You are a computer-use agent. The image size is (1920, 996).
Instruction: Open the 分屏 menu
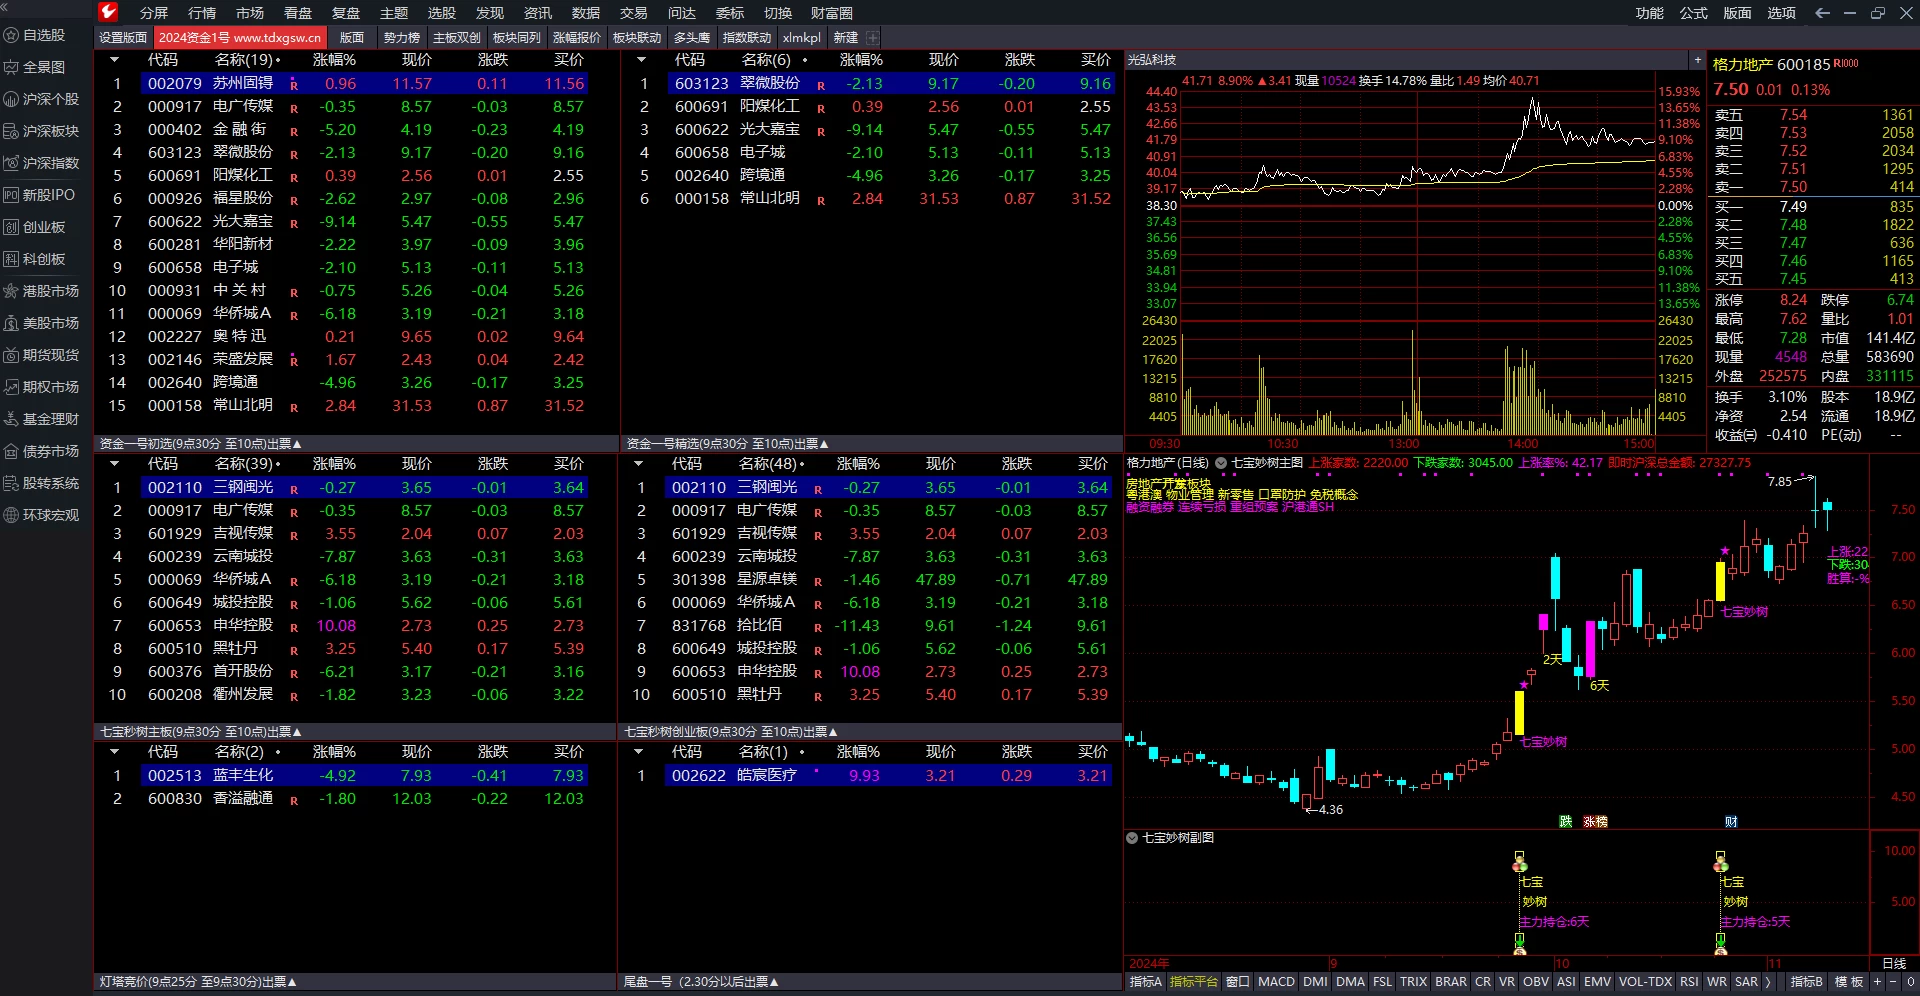click(x=154, y=13)
